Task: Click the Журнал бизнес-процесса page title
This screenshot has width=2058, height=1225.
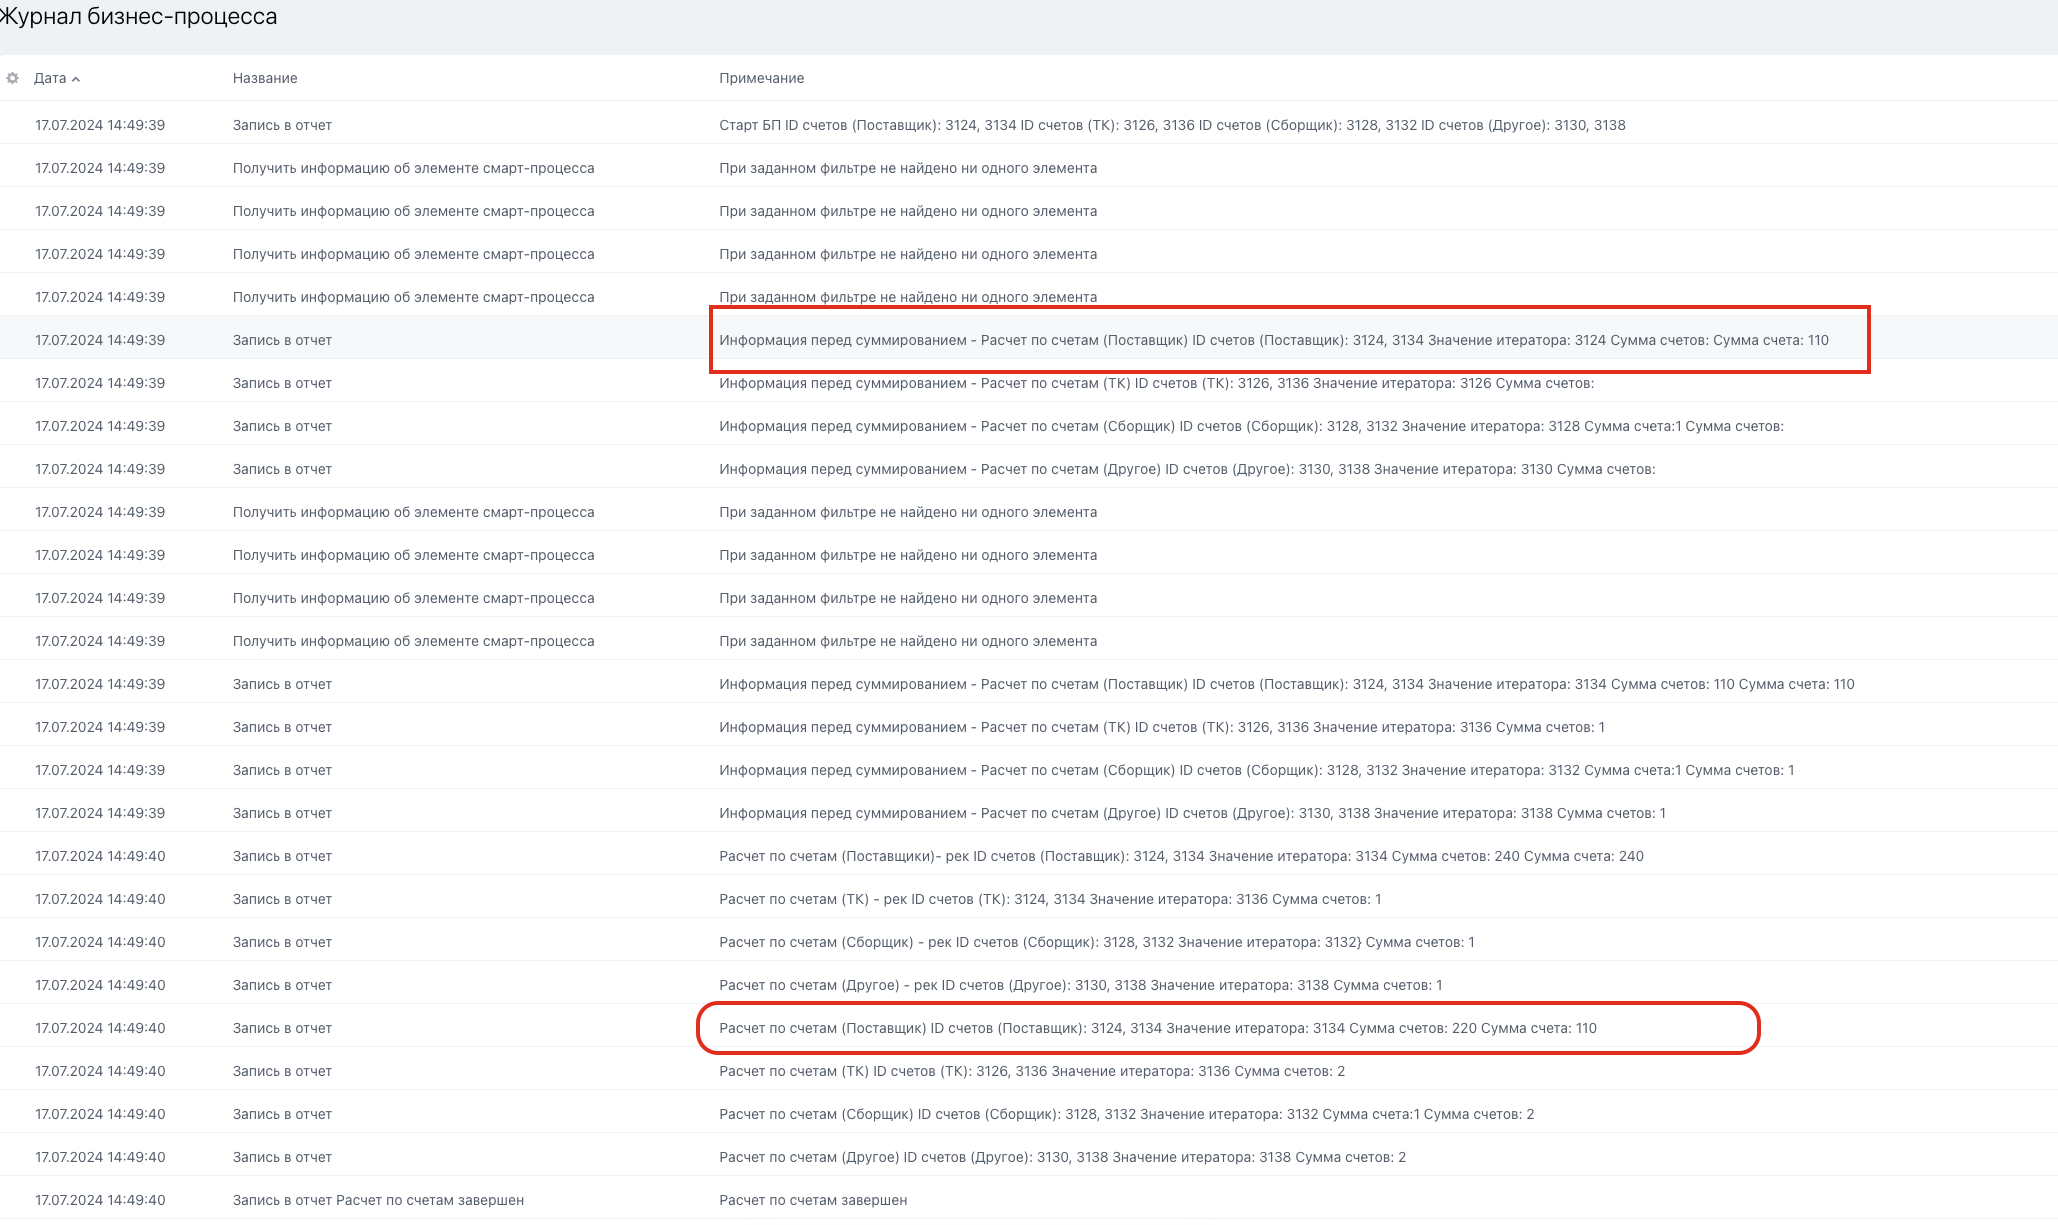Action: click(x=139, y=17)
